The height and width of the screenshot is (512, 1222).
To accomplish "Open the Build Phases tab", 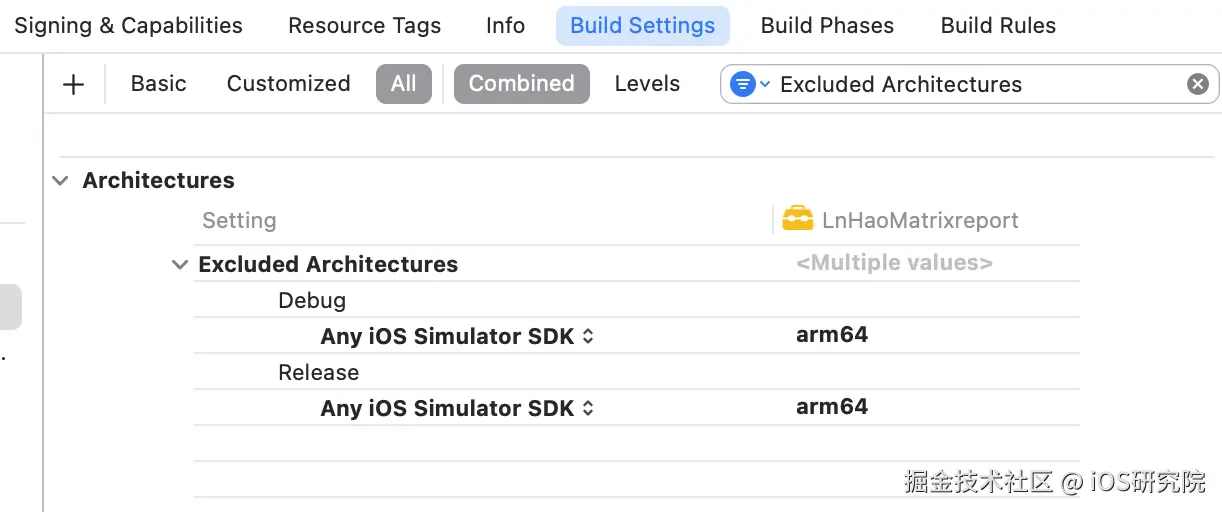I will tap(827, 26).
